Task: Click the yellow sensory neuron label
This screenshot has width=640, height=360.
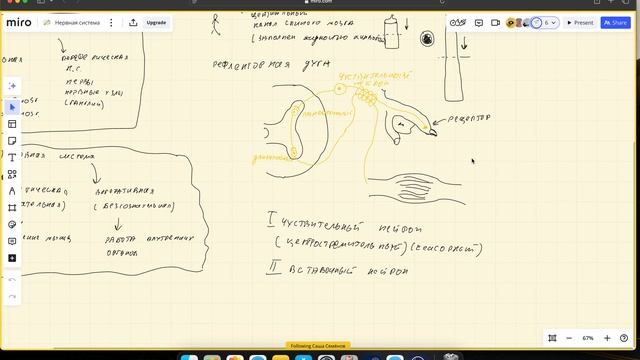Action: click(x=375, y=79)
